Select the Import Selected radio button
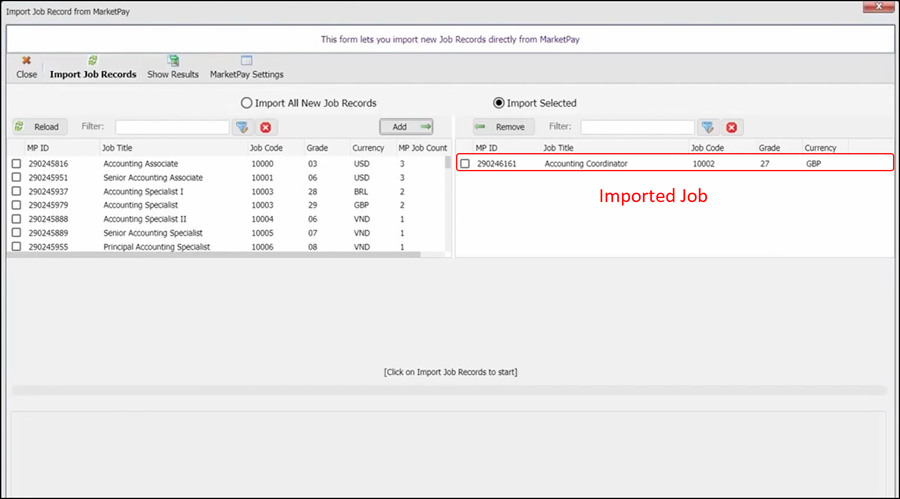 point(499,103)
